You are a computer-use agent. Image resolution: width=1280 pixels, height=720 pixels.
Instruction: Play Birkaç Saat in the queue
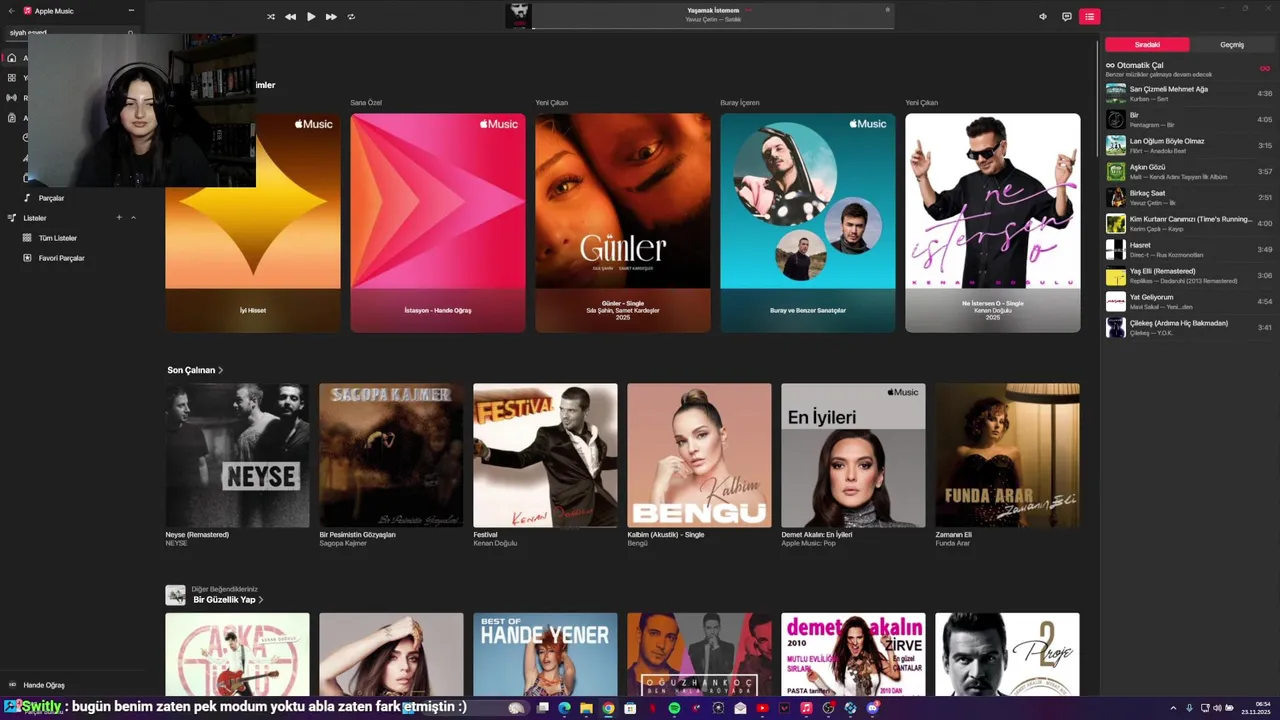pyautogui.click(x=1189, y=197)
